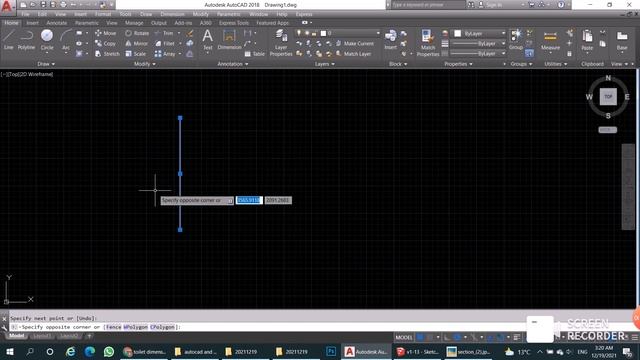Click Make Current layer button

(355, 43)
